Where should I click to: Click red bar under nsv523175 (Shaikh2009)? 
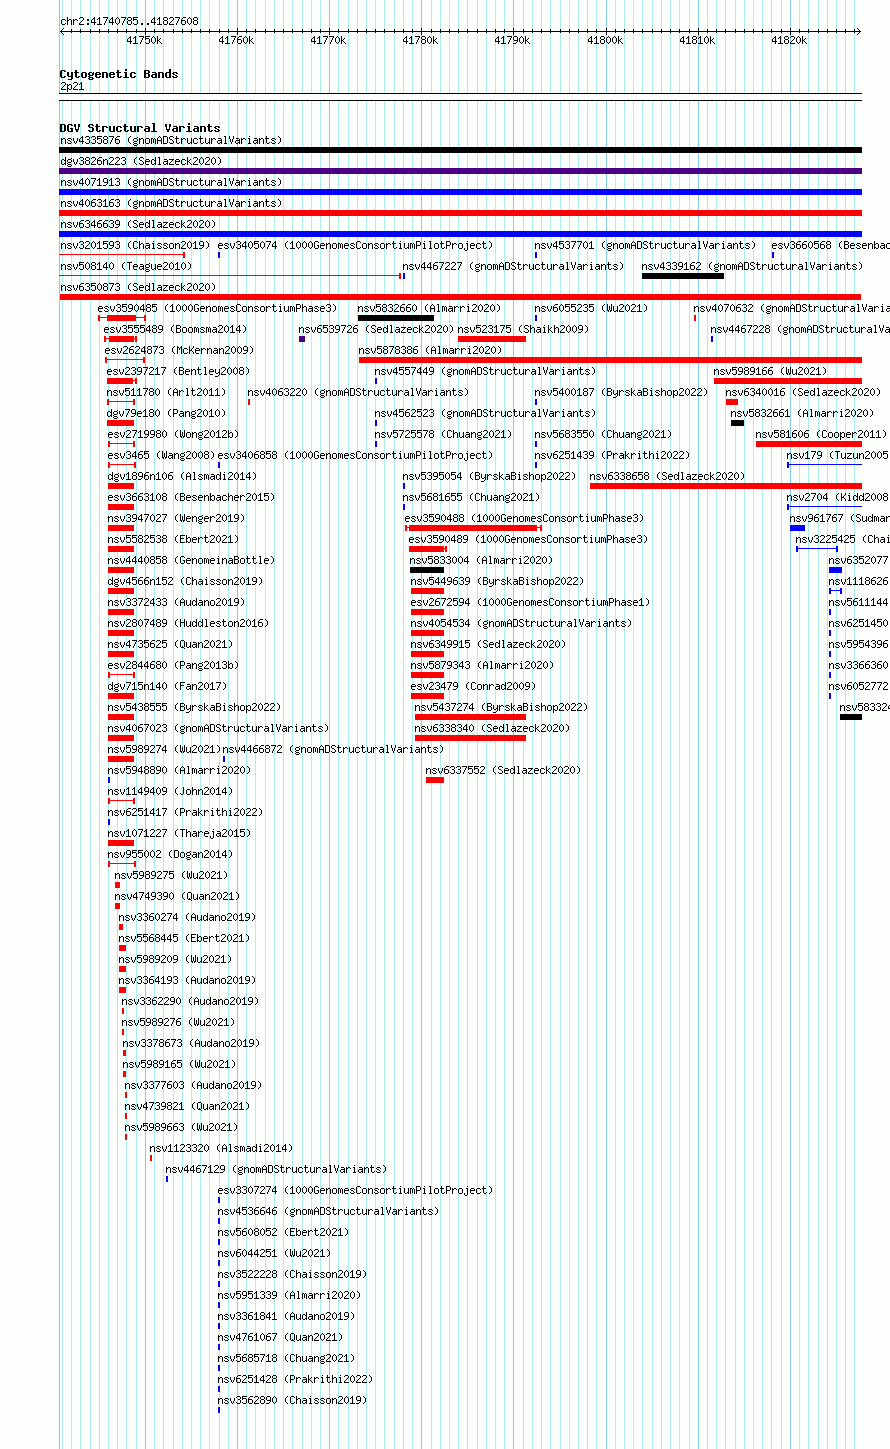(x=492, y=339)
